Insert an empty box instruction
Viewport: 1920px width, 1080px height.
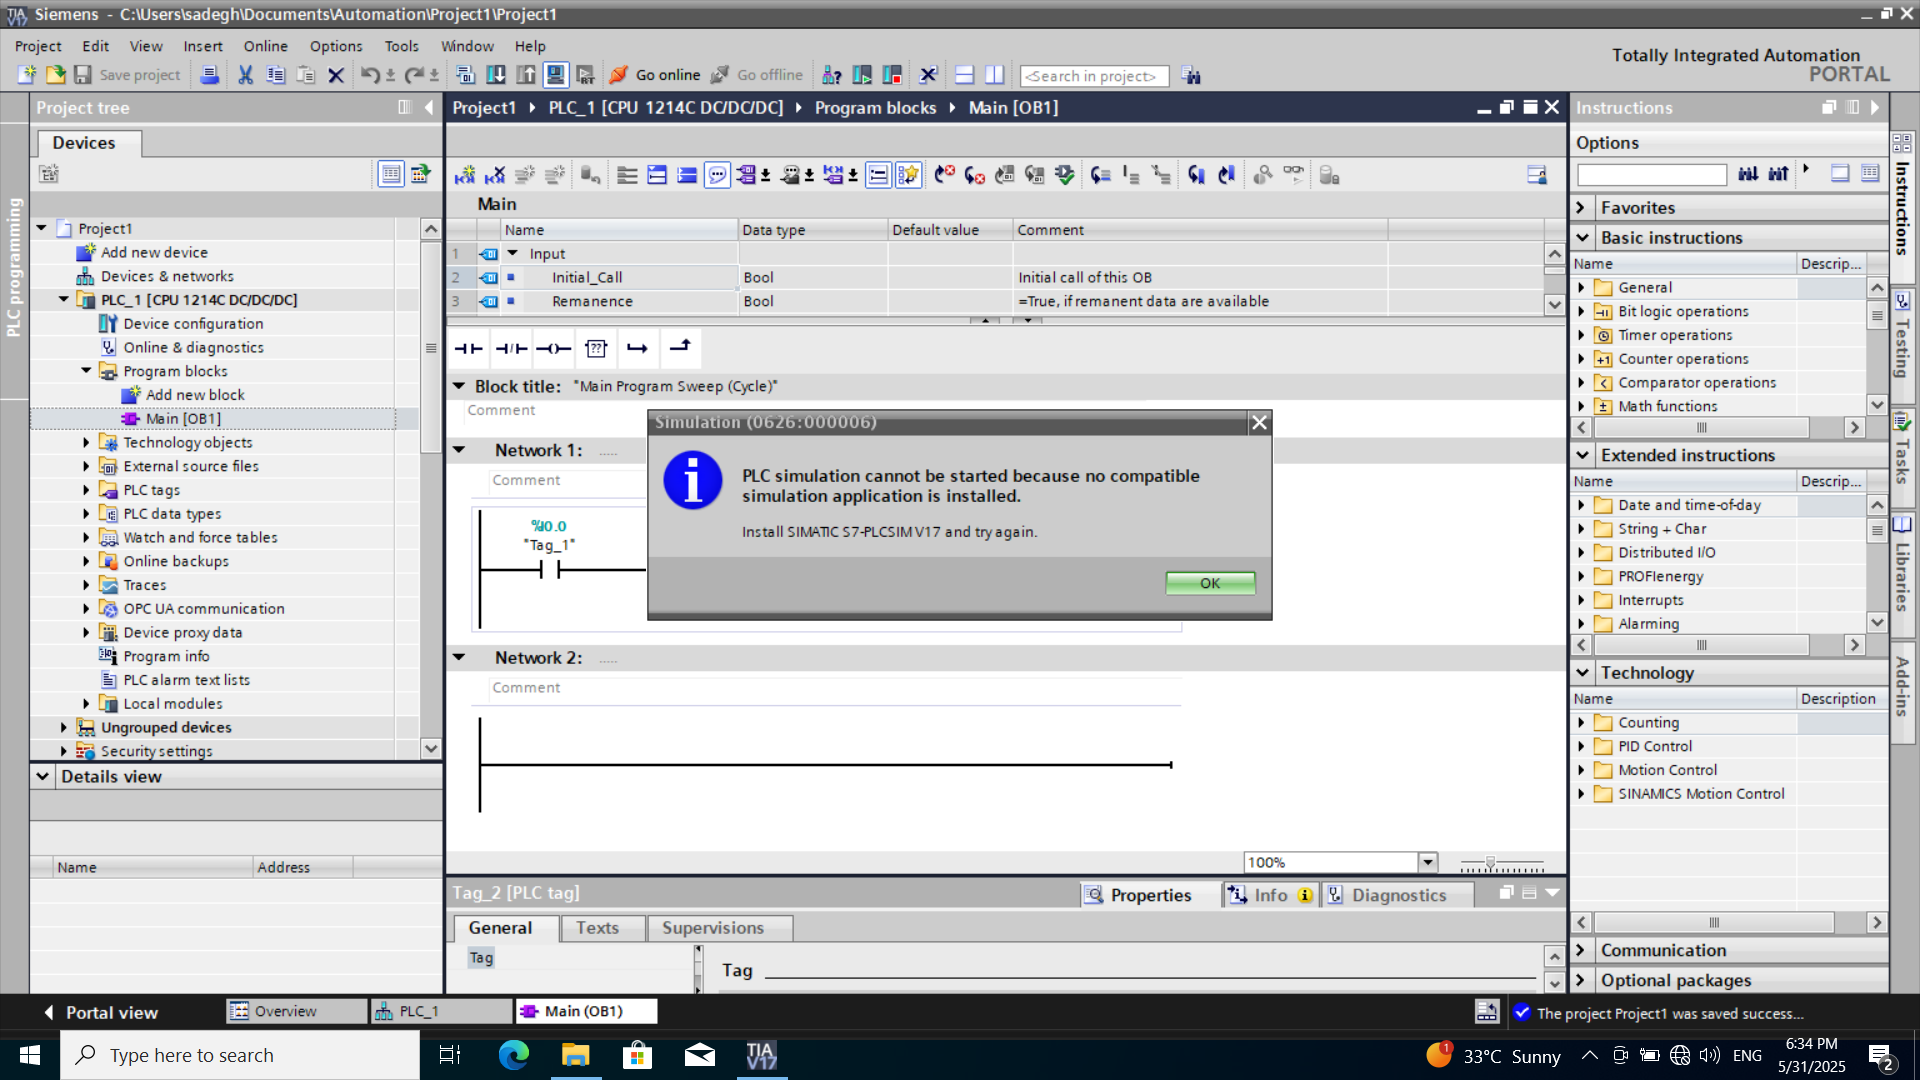(596, 348)
